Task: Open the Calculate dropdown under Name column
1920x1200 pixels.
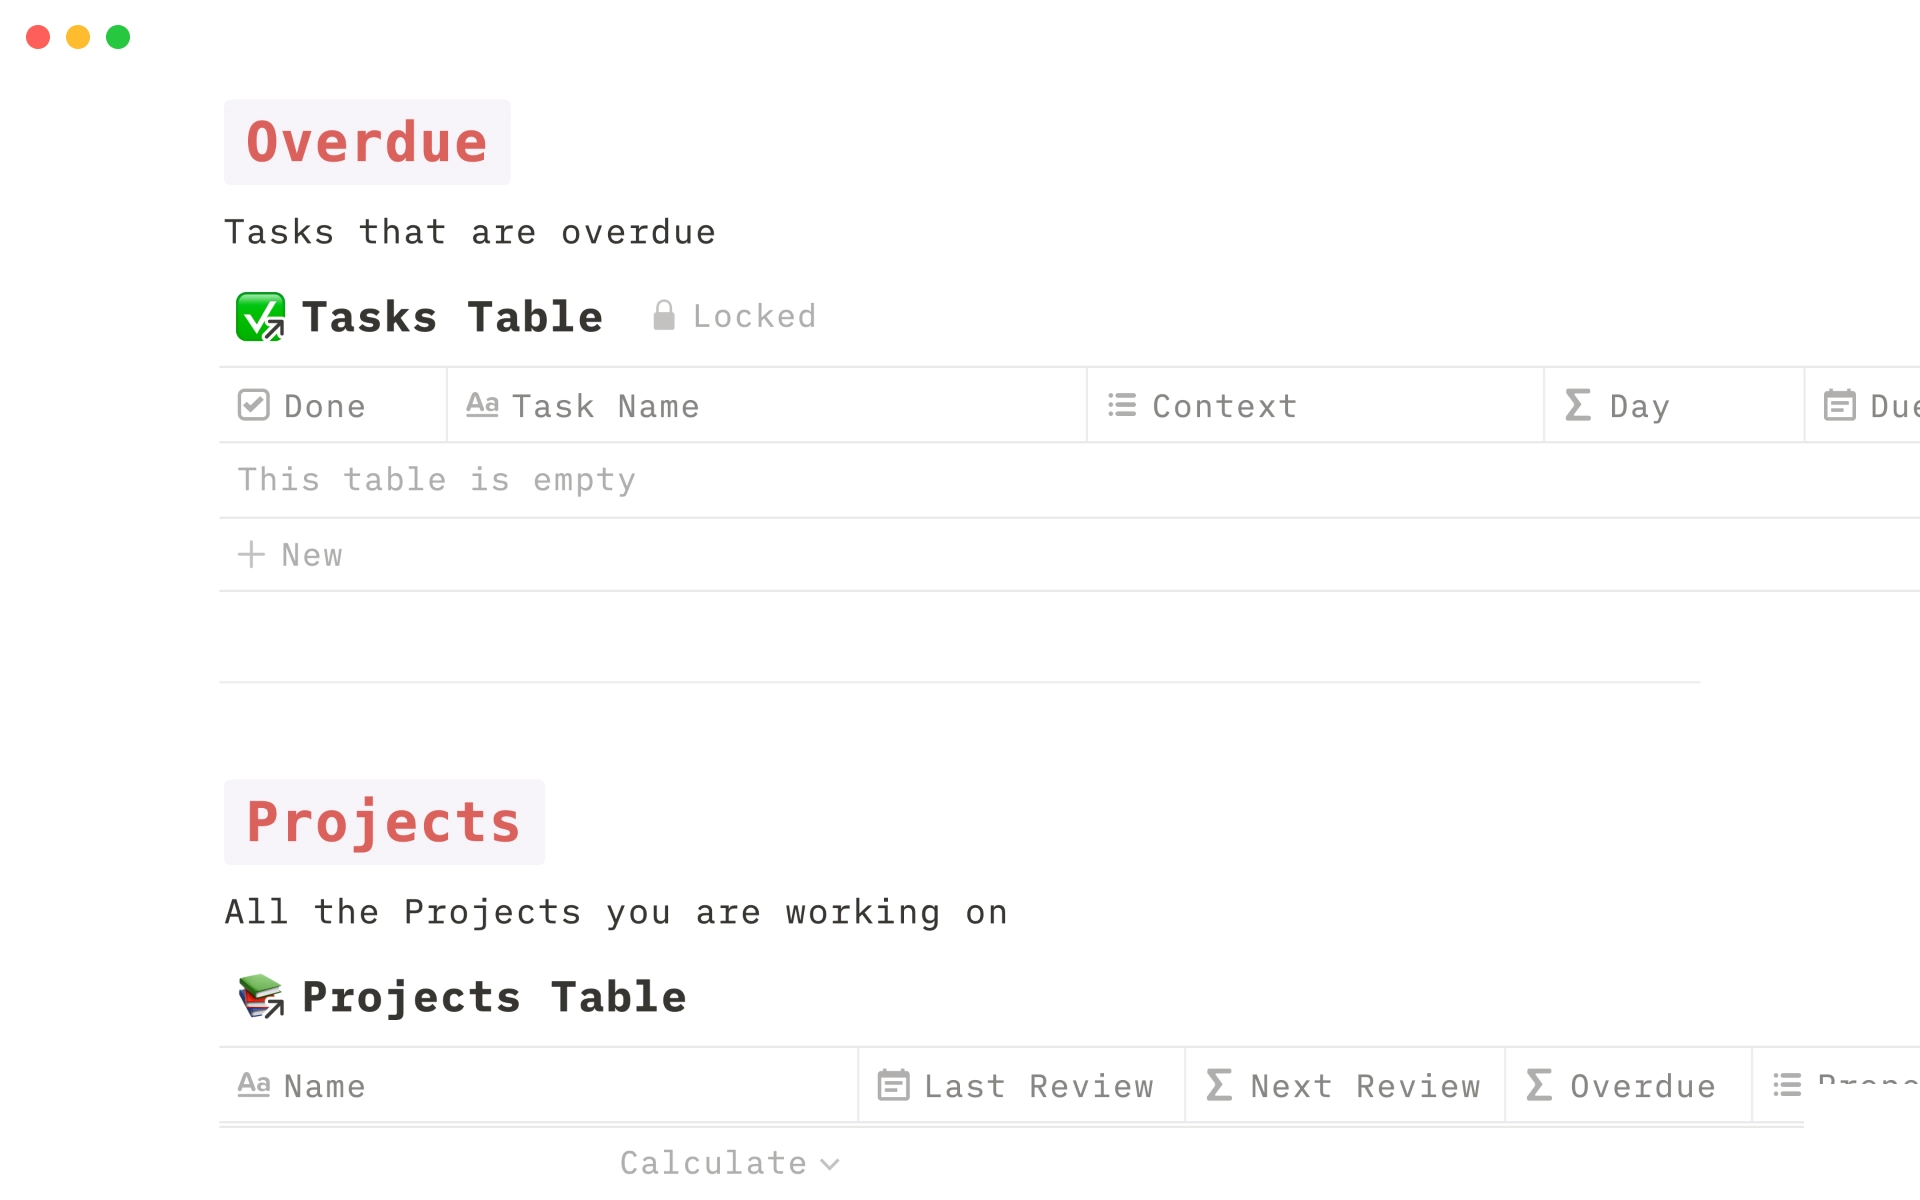Action: pyautogui.click(x=729, y=1163)
